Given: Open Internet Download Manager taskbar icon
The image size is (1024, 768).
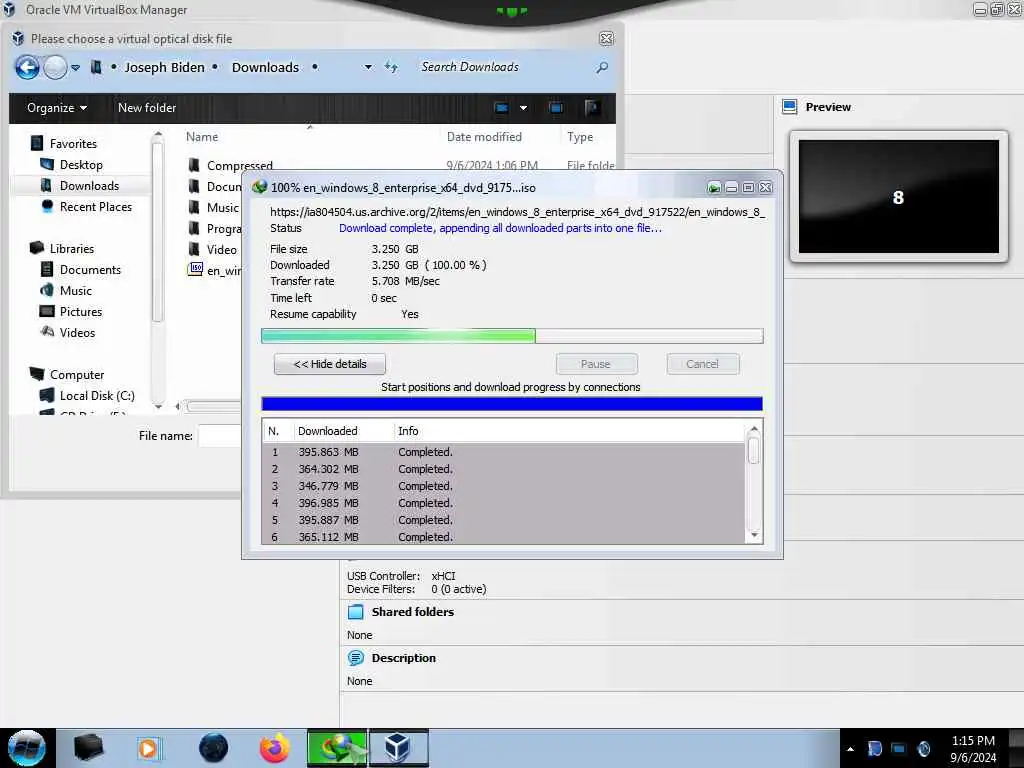Looking at the screenshot, I should 337,748.
